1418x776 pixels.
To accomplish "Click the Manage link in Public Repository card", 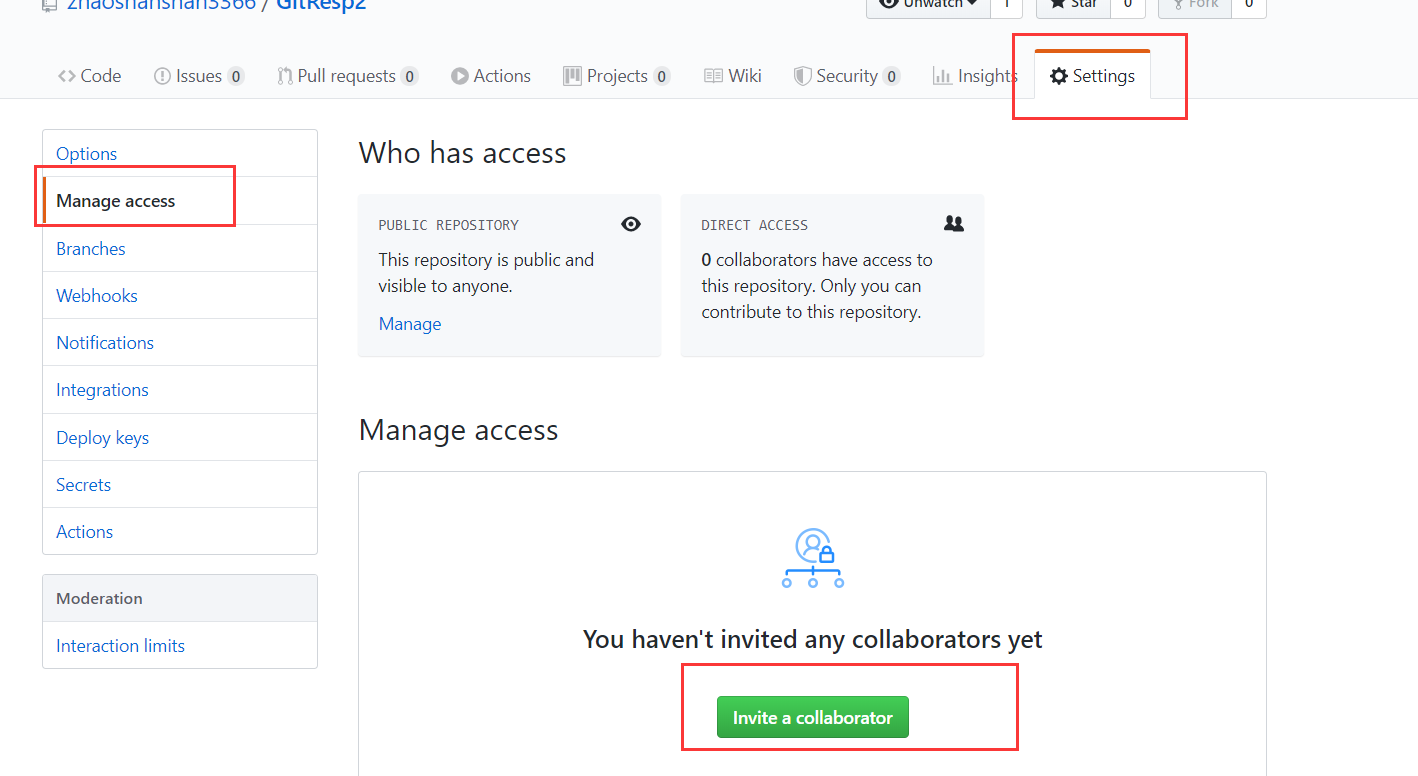I will [x=410, y=324].
